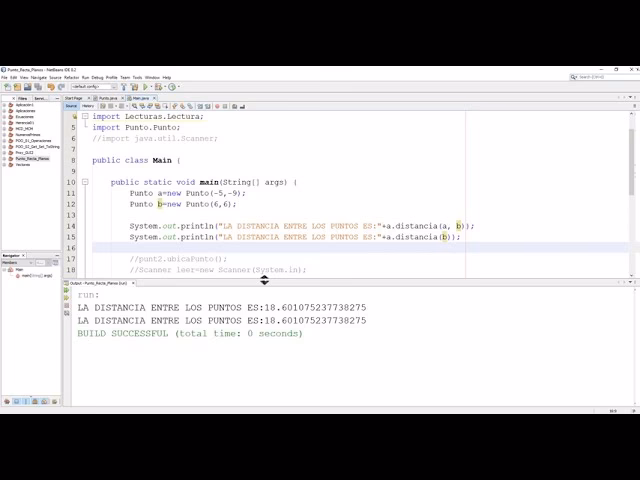640x480 pixels.
Task: Click the History view button
Action: tap(88, 106)
